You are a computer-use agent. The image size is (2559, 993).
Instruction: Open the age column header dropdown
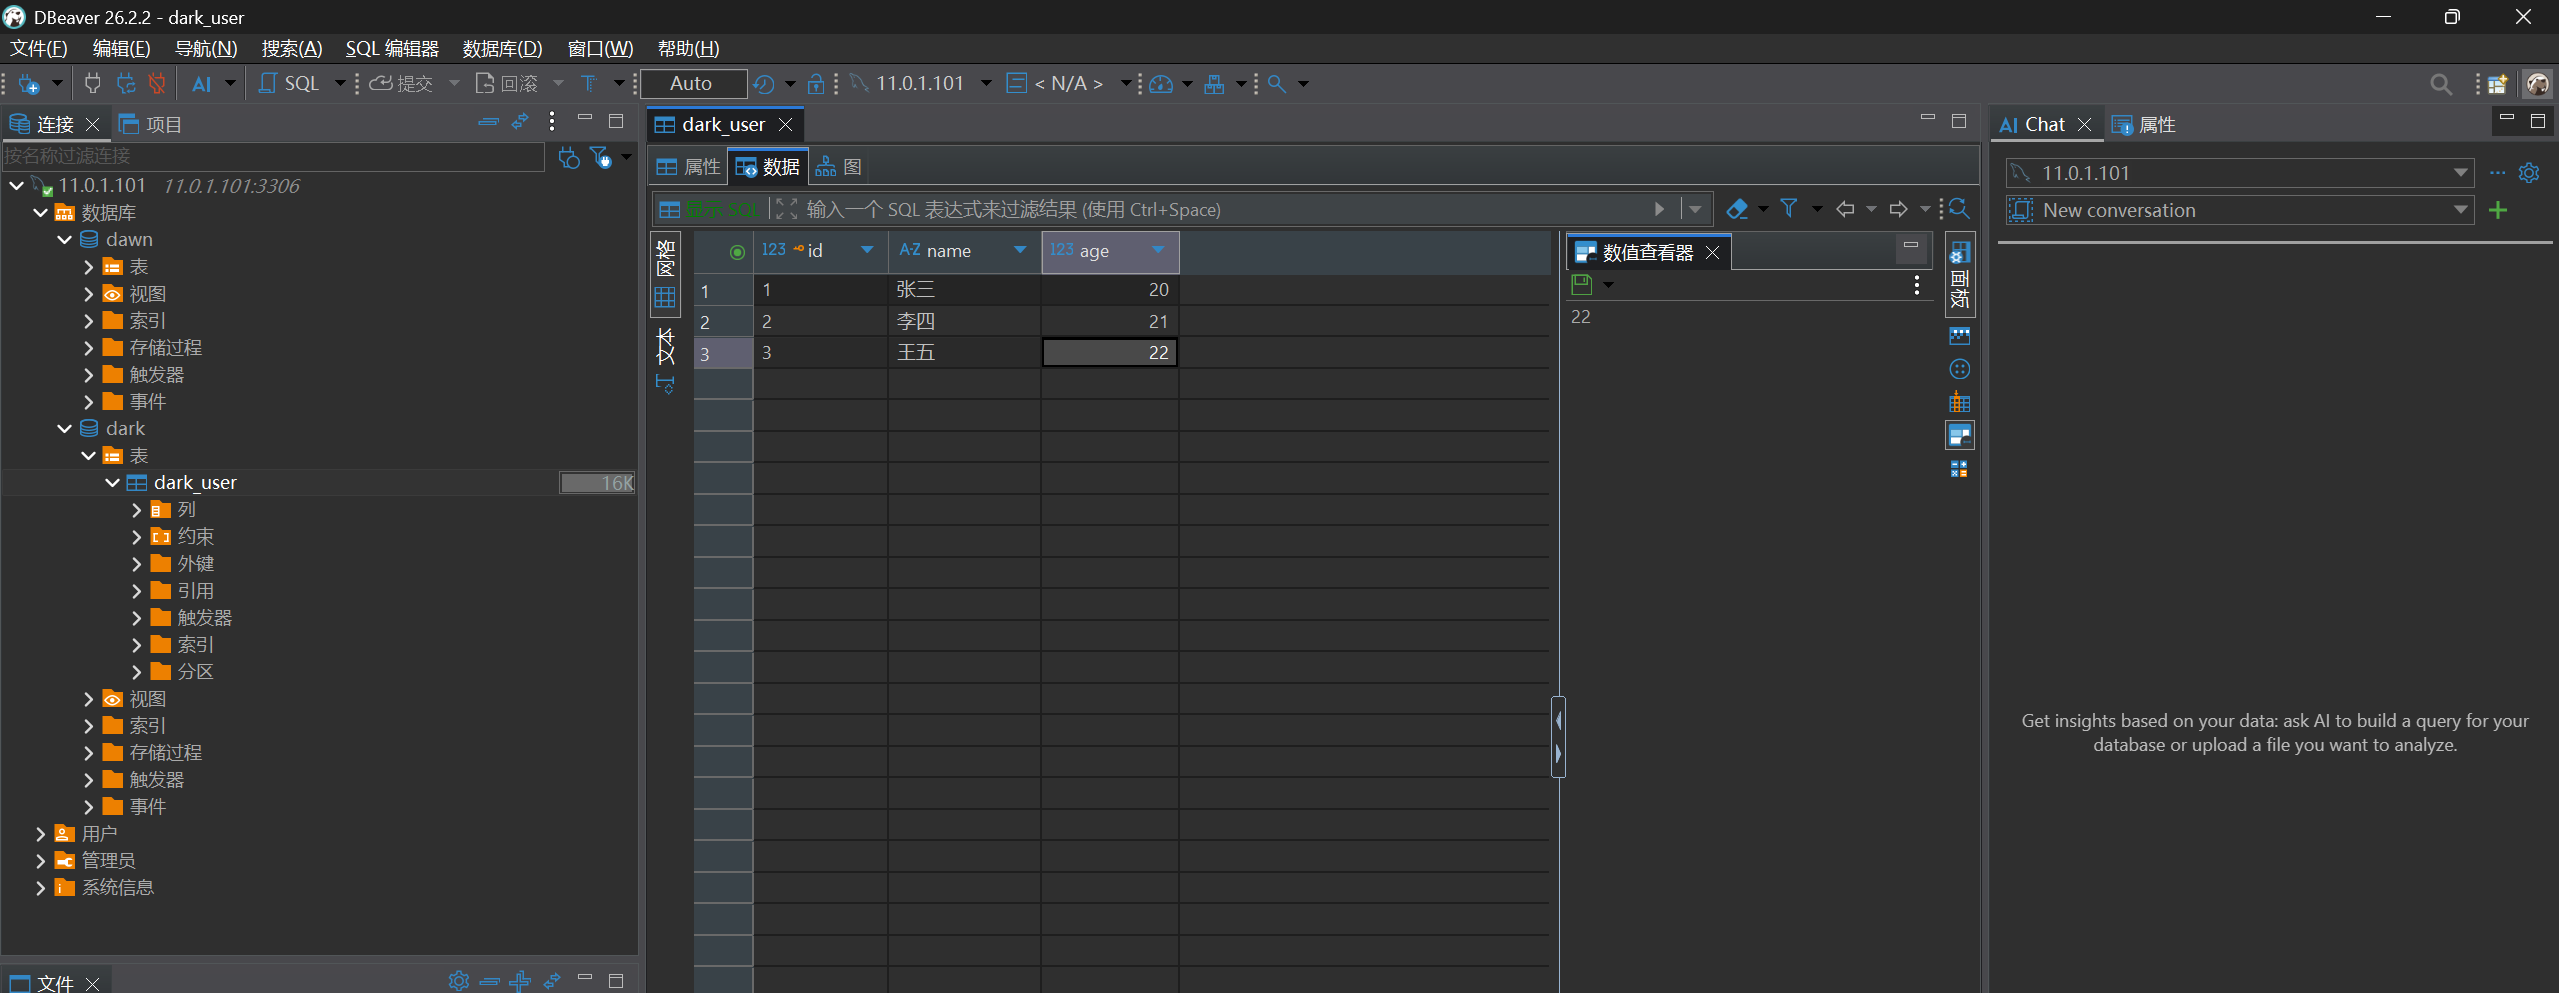click(1158, 250)
